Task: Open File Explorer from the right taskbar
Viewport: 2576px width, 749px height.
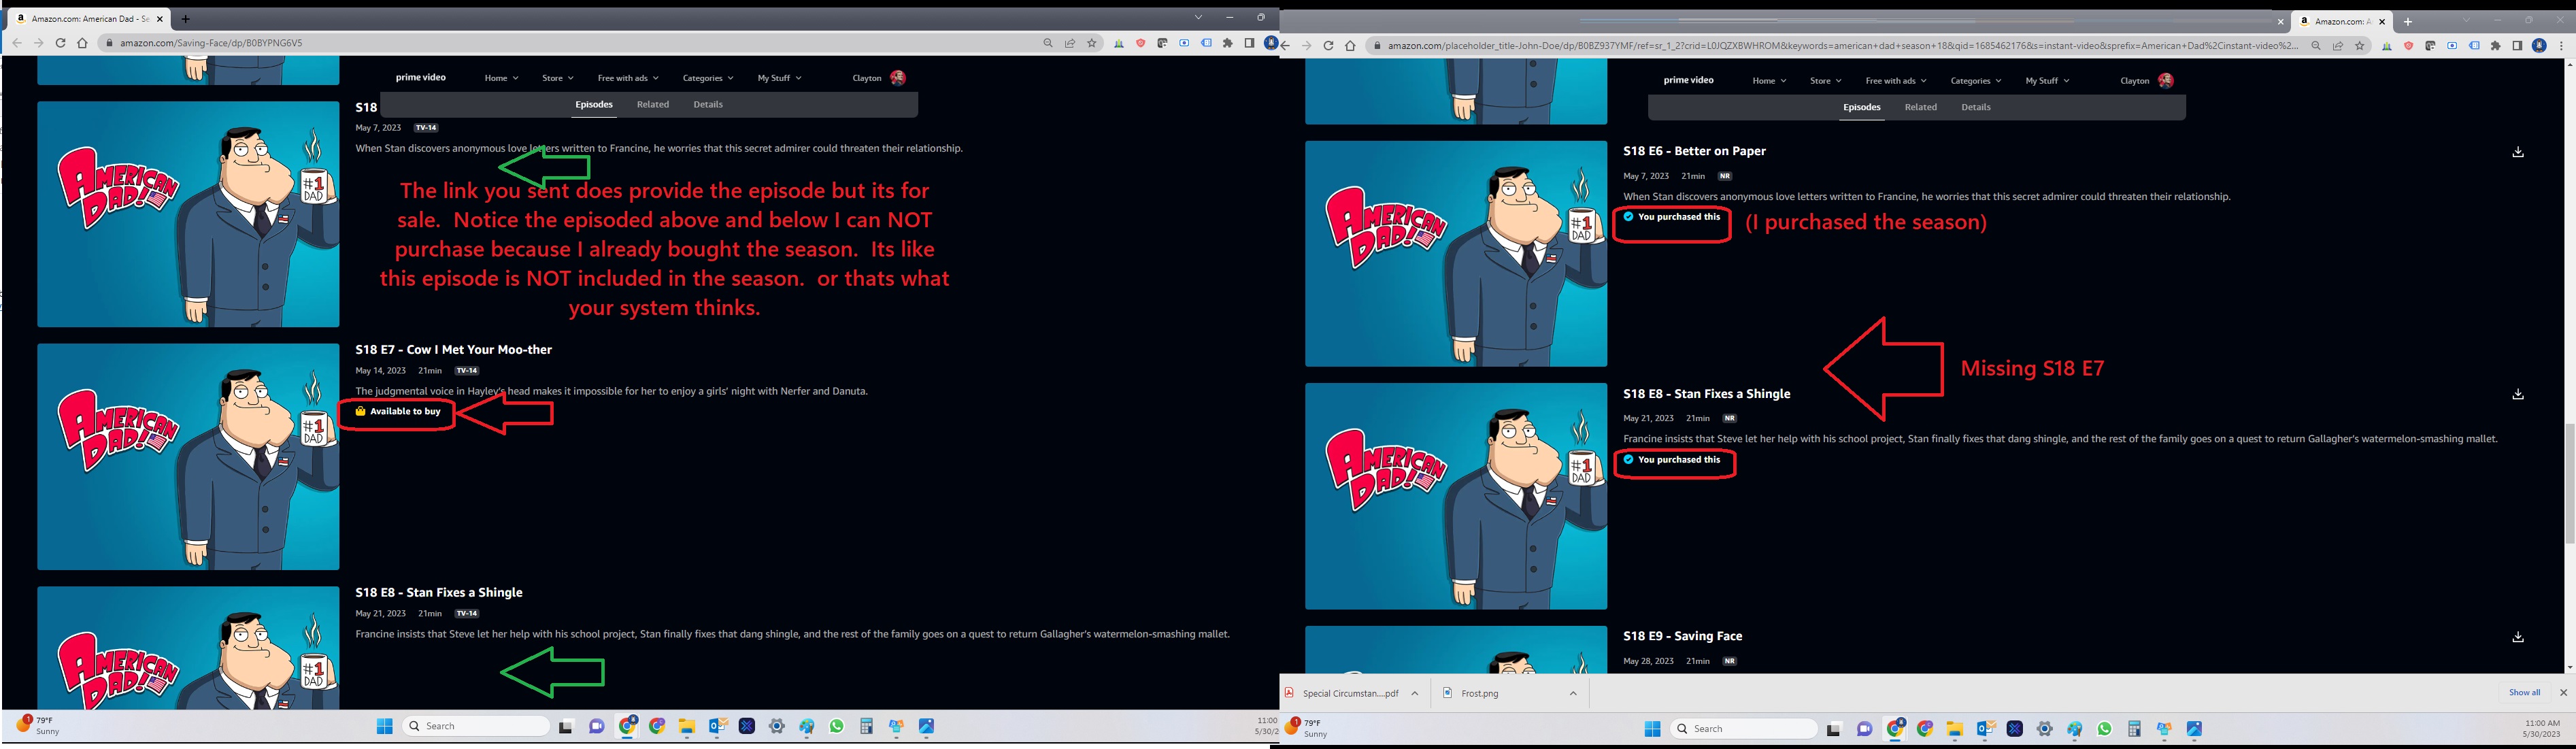Action: click(x=1955, y=729)
